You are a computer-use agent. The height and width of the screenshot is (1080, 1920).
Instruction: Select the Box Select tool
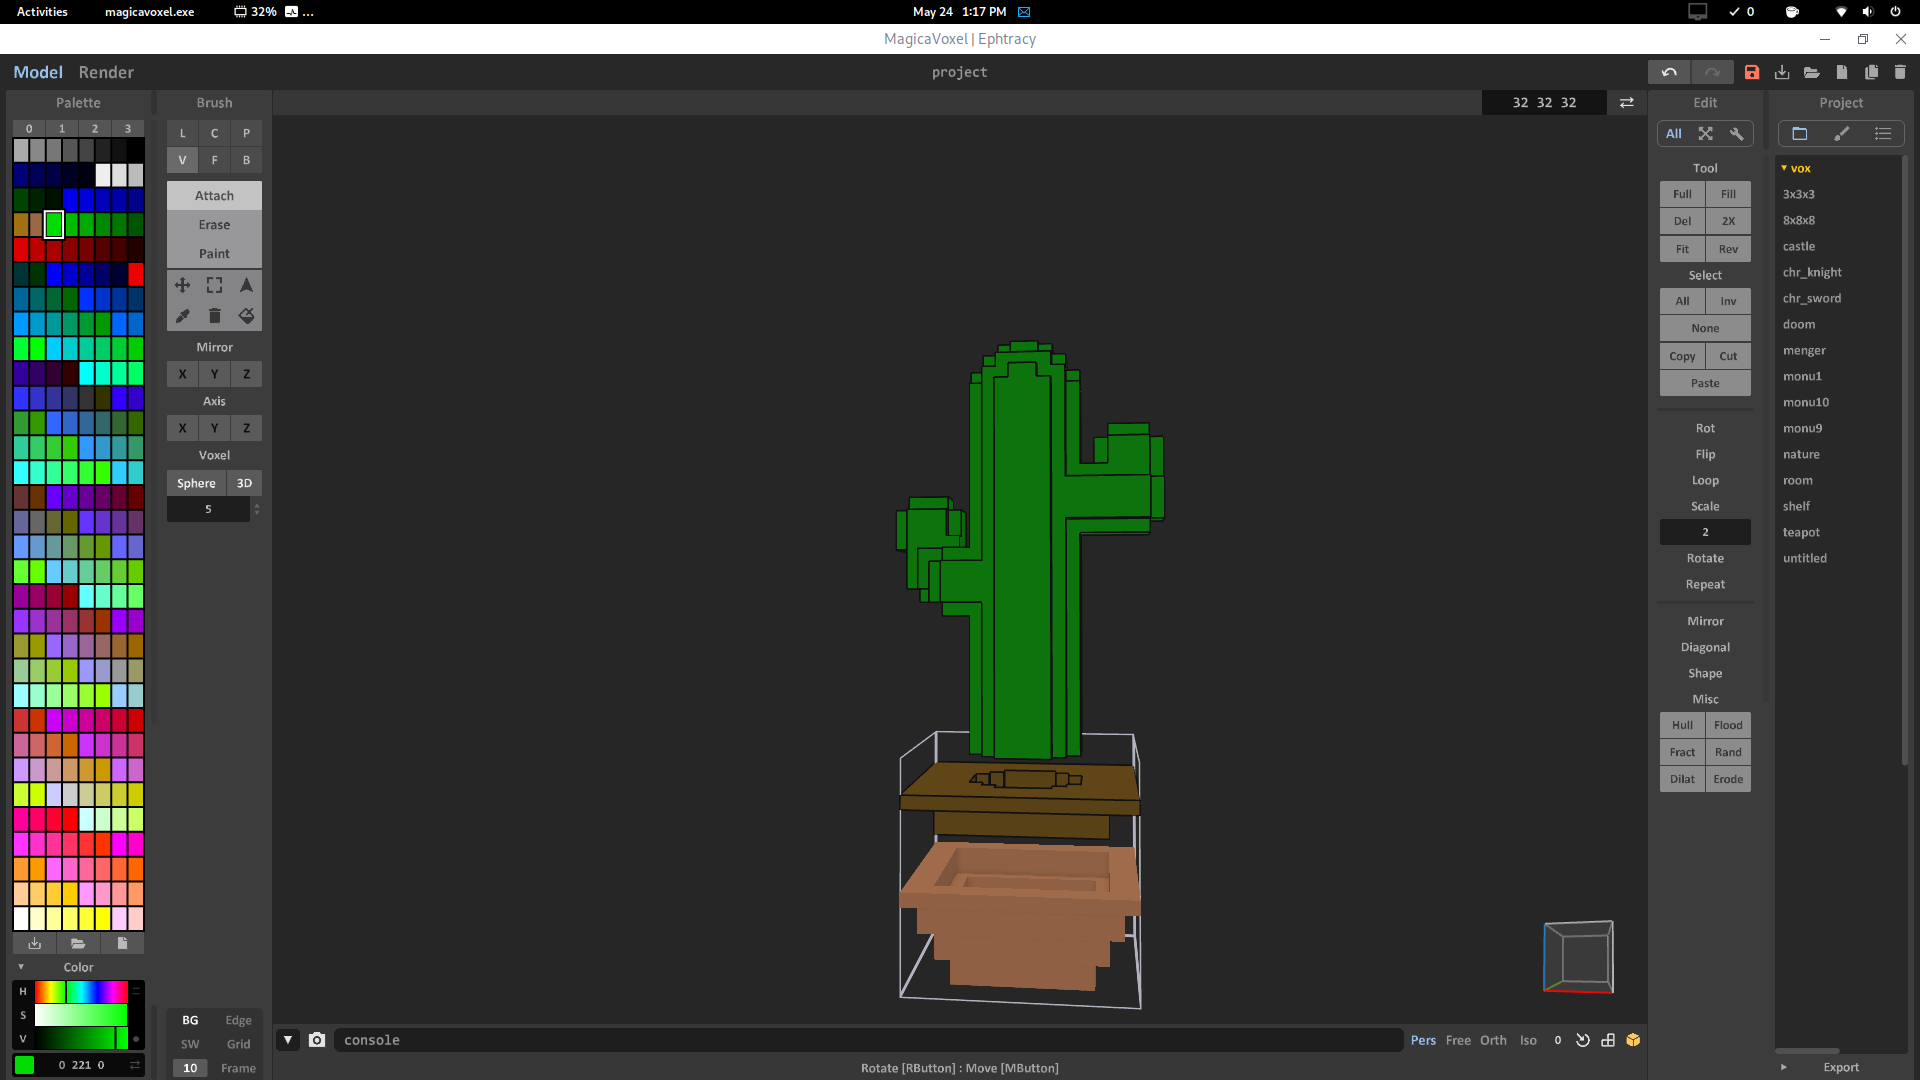(x=214, y=286)
